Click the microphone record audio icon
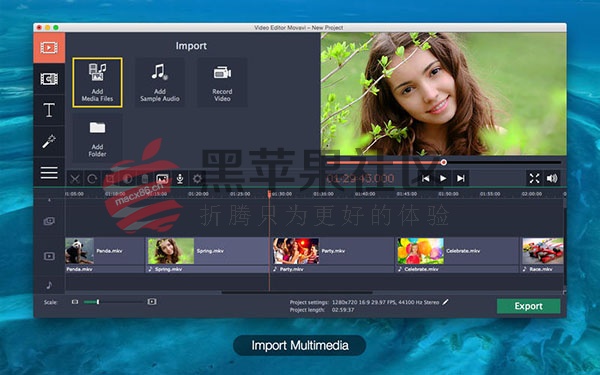This screenshot has height=375, width=600. click(180, 179)
